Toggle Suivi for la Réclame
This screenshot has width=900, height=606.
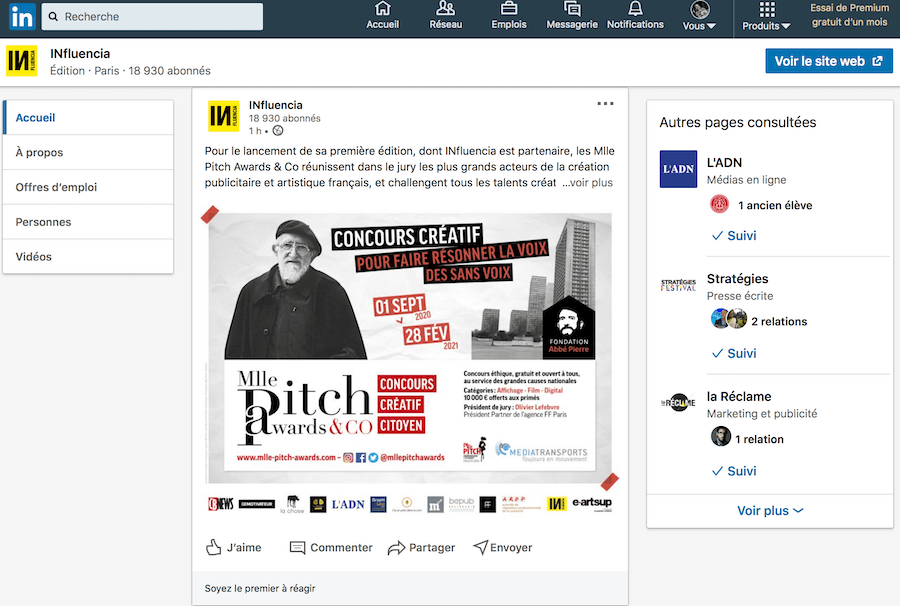click(x=734, y=471)
